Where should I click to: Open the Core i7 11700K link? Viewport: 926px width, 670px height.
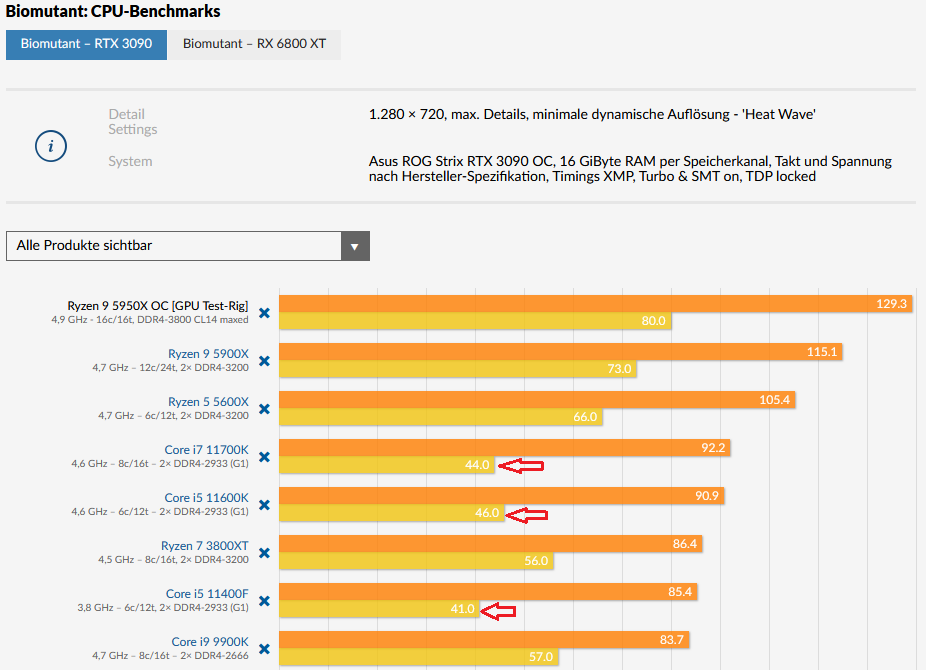pos(207,449)
